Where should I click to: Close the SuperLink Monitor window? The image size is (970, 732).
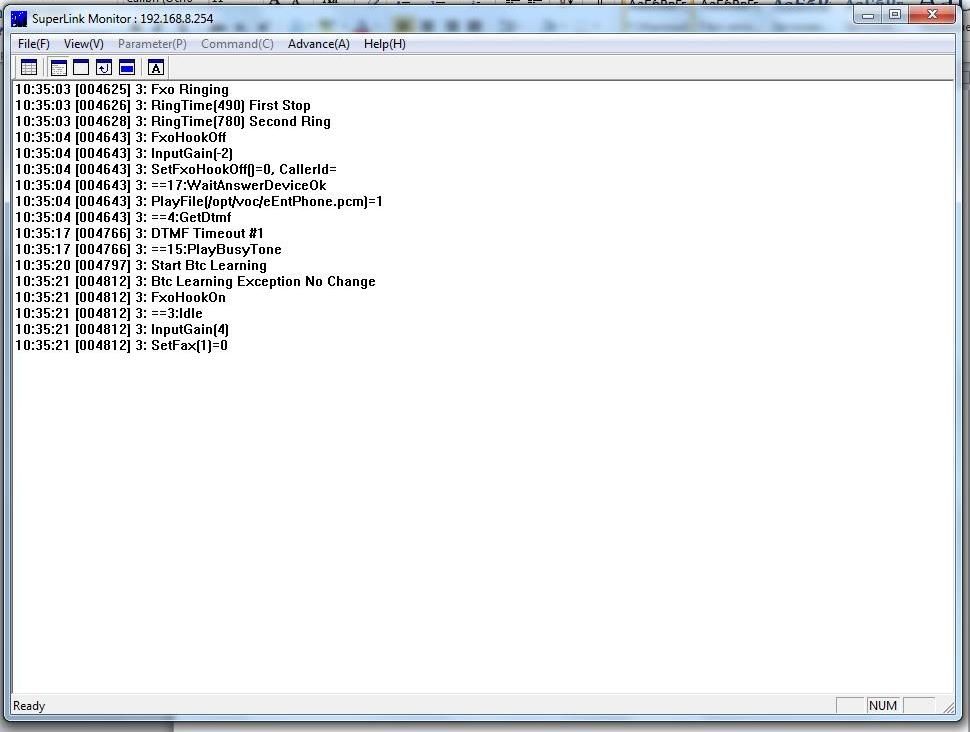[x=932, y=15]
